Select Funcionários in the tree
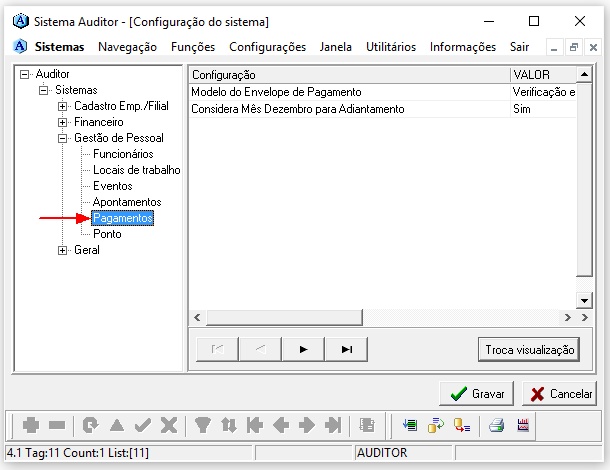 click(123, 154)
